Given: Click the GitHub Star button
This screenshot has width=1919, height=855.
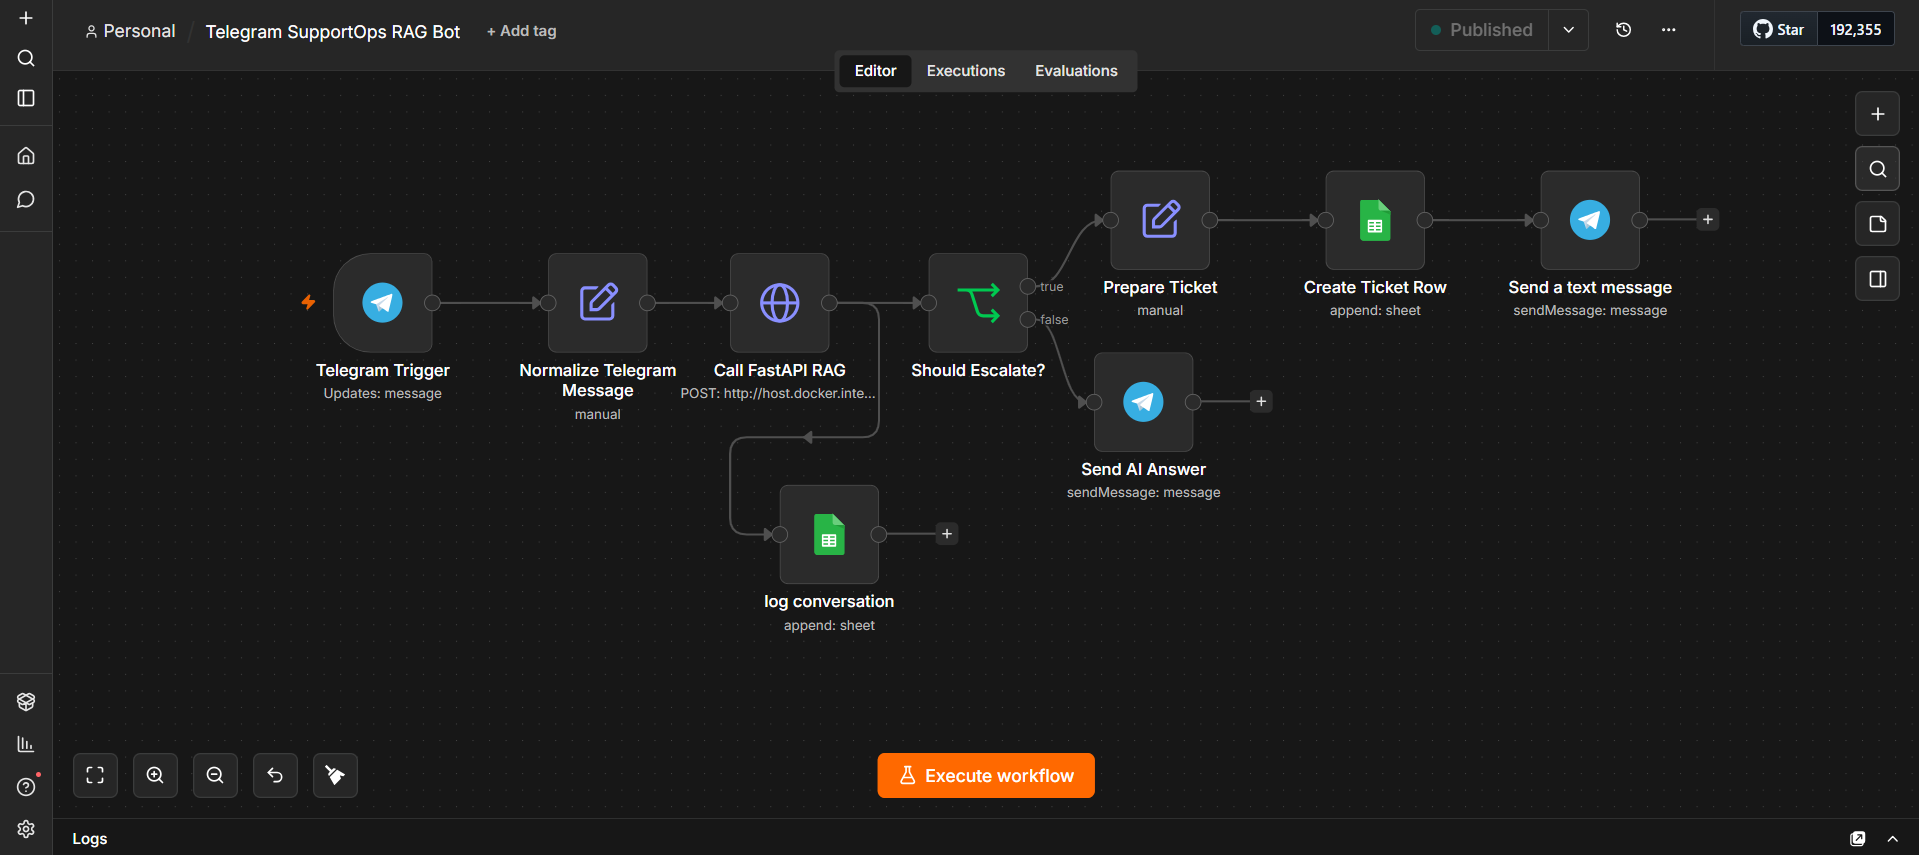Looking at the screenshot, I should pyautogui.click(x=1779, y=30).
